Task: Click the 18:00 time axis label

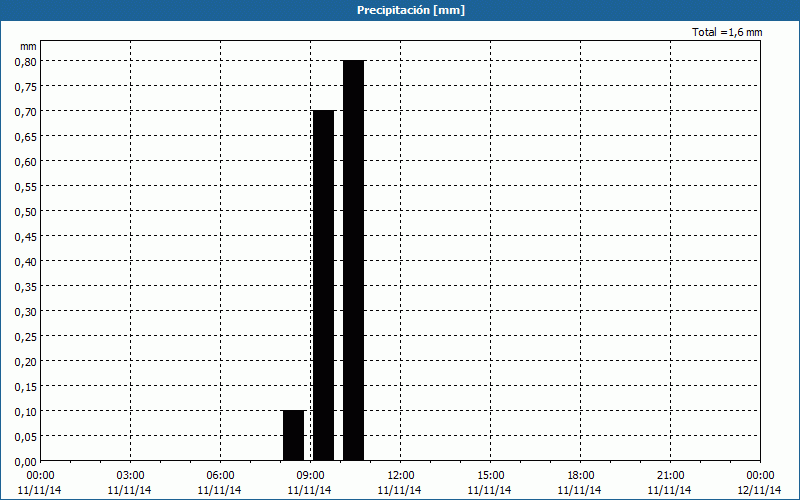Action: pyautogui.click(x=581, y=475)
